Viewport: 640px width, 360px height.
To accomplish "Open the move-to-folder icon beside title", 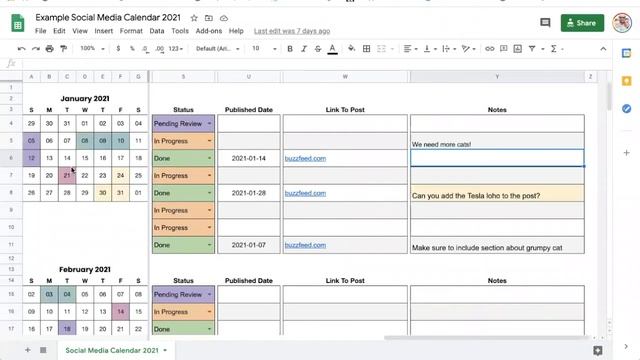I will pos(209,18).
